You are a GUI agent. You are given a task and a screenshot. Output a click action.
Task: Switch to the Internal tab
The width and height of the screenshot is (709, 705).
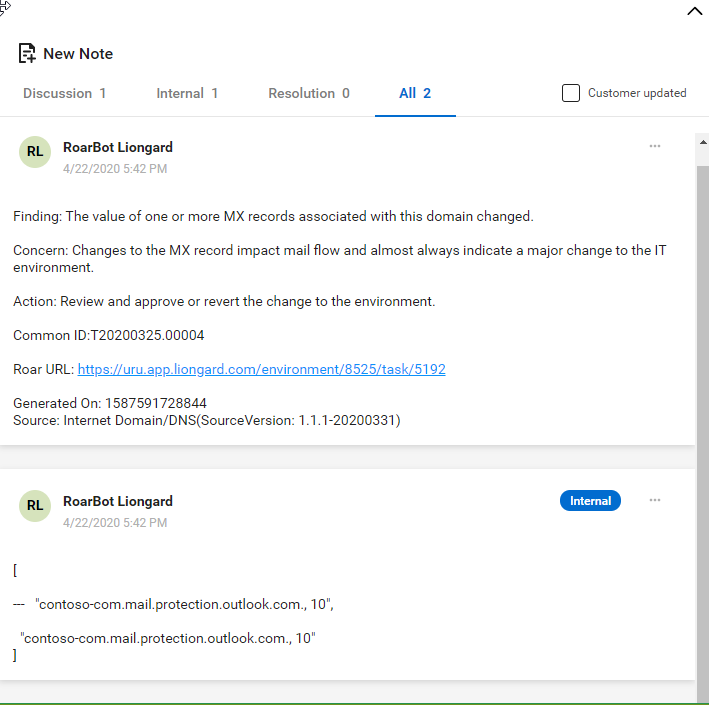187,93
